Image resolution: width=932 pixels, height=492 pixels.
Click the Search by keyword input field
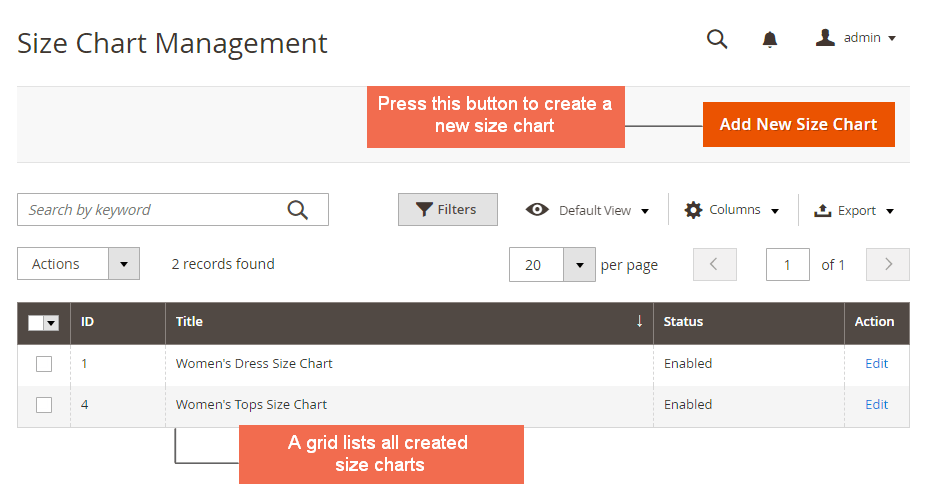(x=150, y=210)
